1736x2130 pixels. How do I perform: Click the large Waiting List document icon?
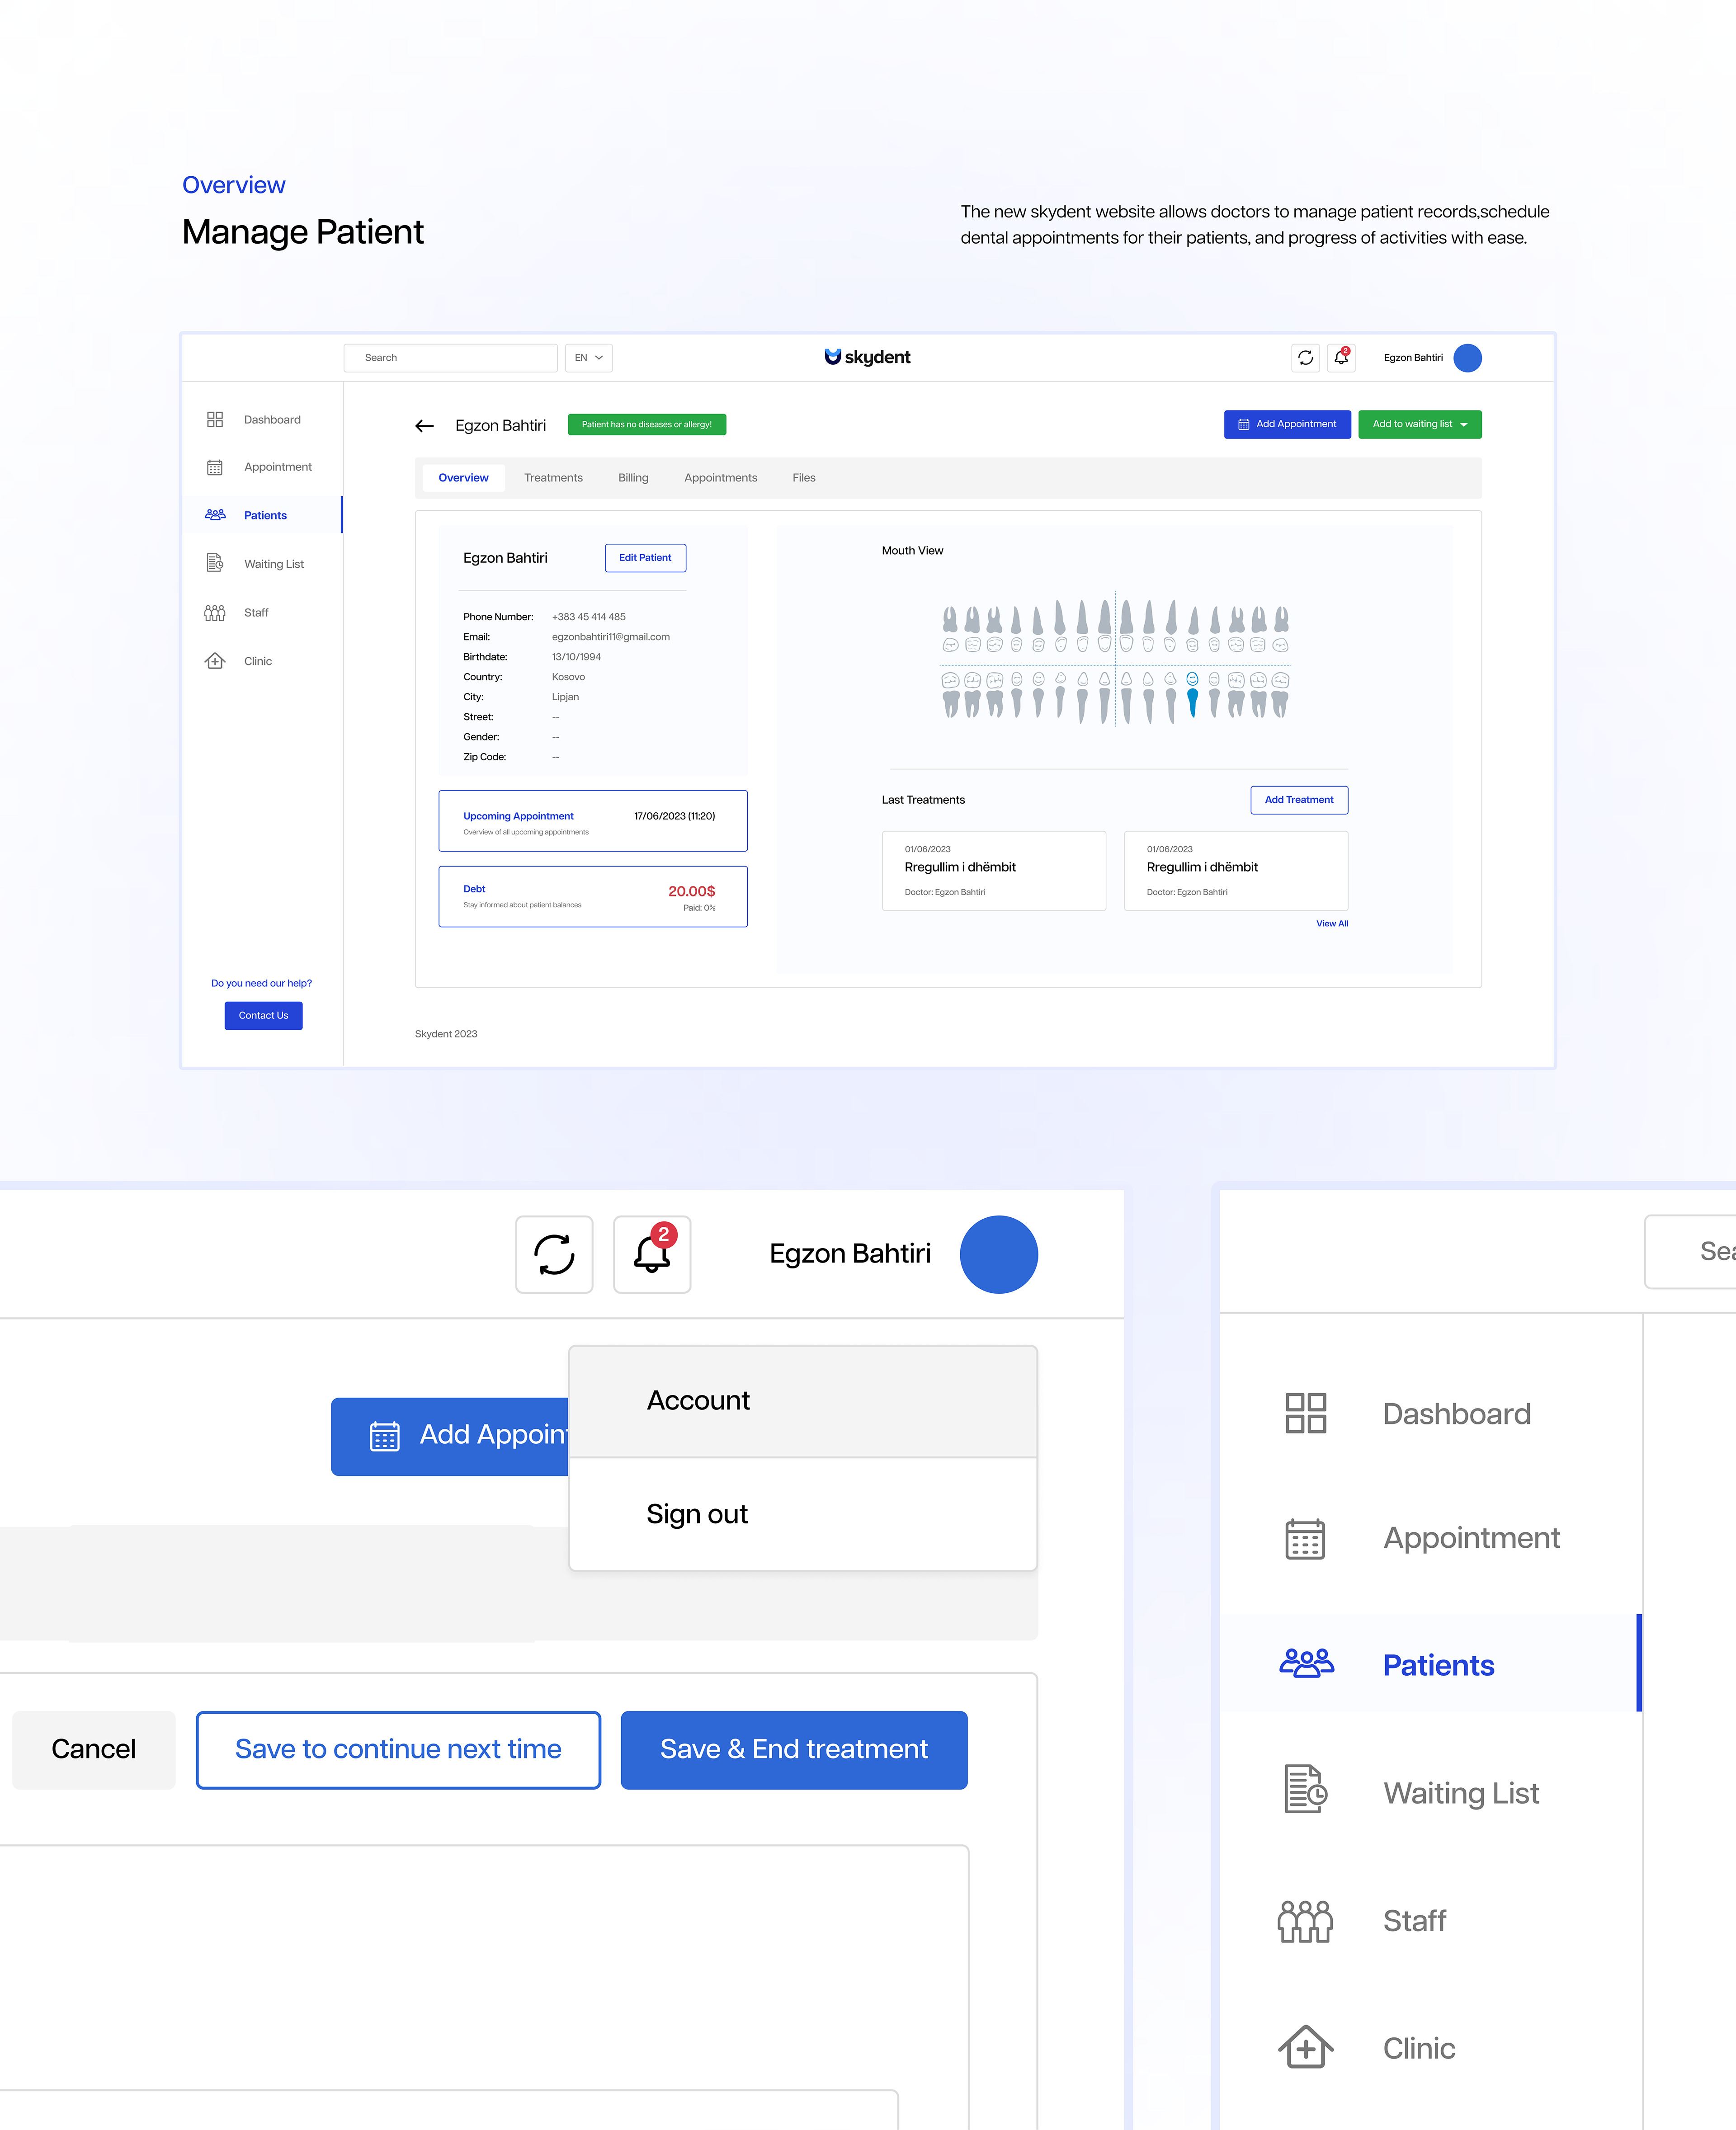pos(1305,1790)
